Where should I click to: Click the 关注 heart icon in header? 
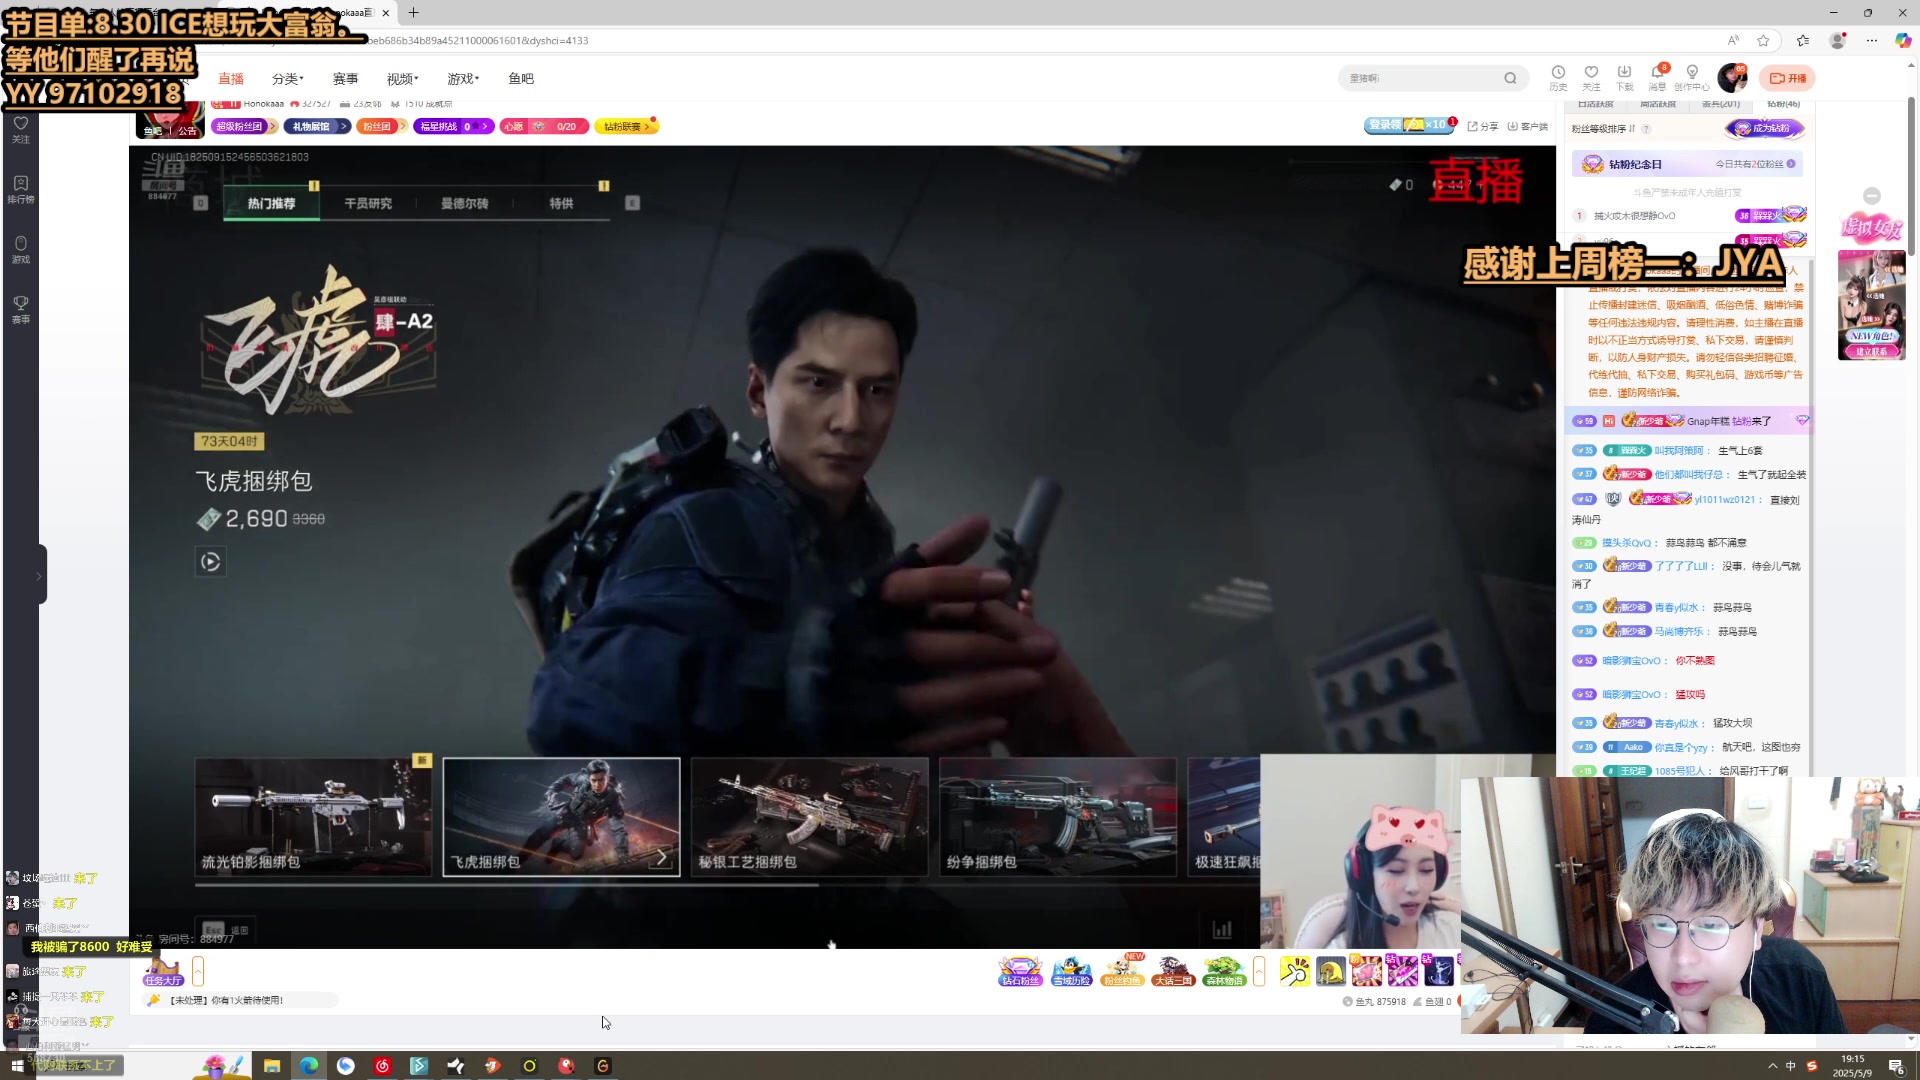pyautogui.click(x=1591, y=73)
